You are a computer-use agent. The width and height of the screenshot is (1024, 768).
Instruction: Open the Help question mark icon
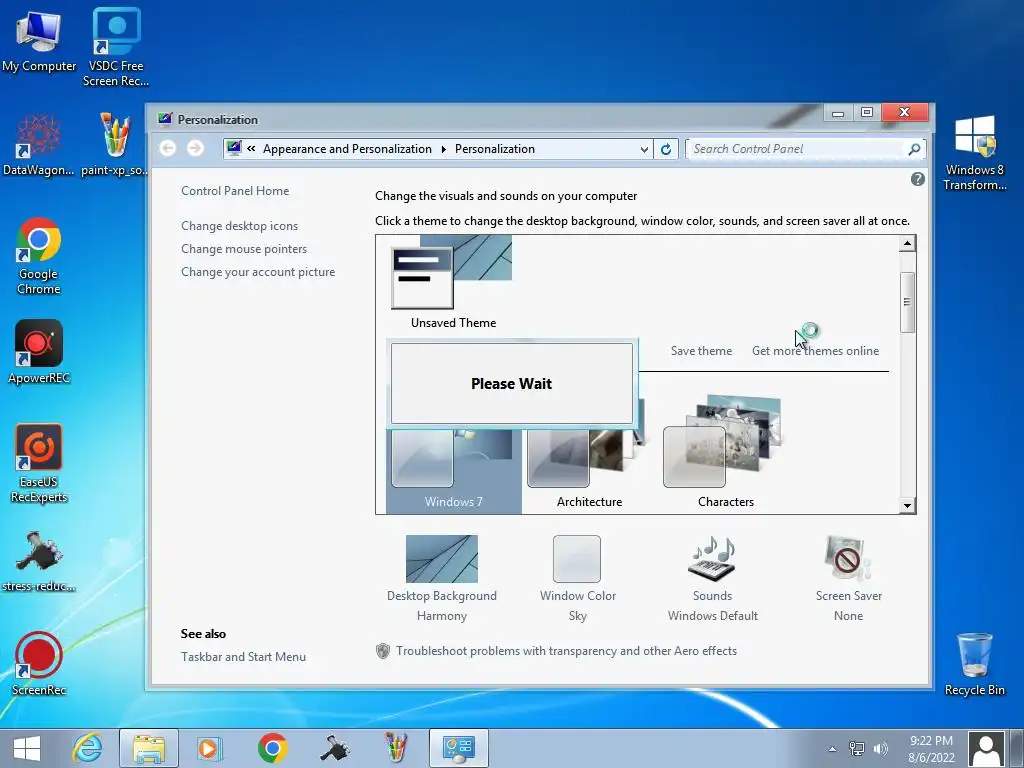918,179
